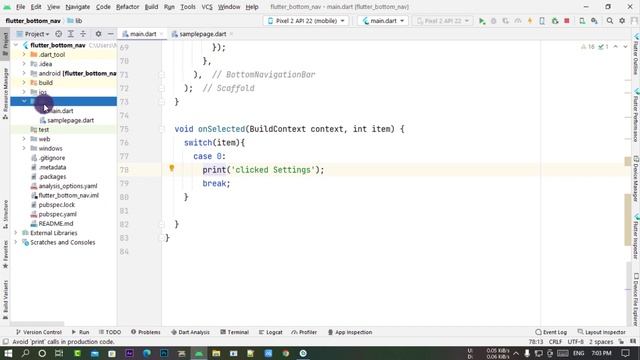Open the Flutter Inspector side panel
Screen dimensions: 640x360
tap(636, 237)
